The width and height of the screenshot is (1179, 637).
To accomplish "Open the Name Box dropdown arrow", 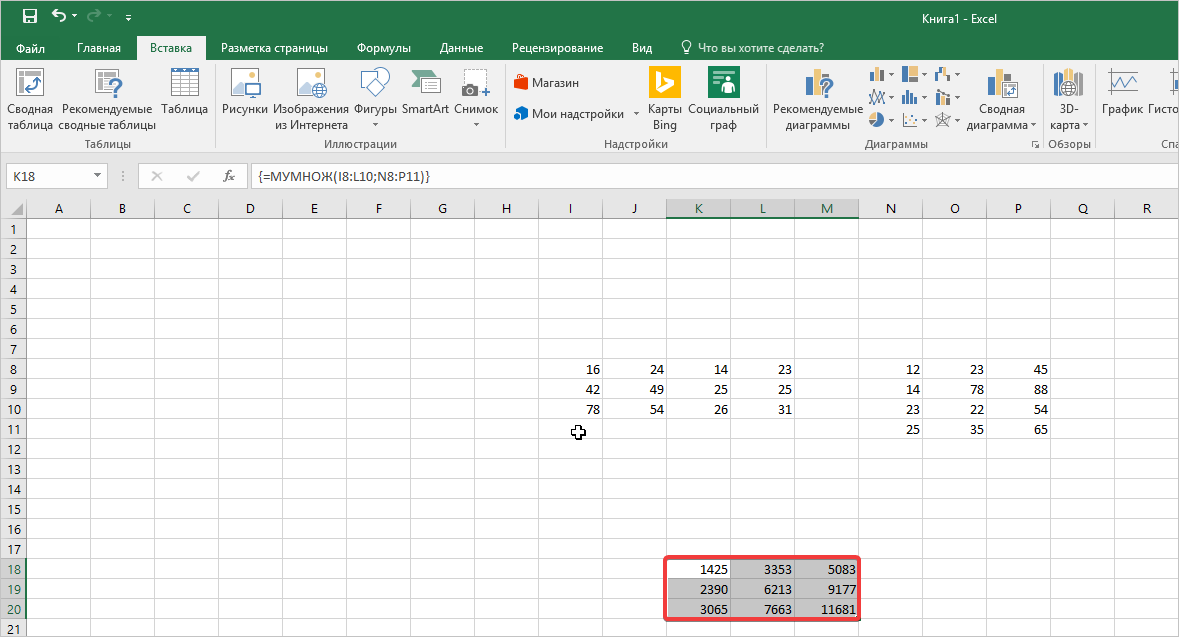I will (97, 176).
